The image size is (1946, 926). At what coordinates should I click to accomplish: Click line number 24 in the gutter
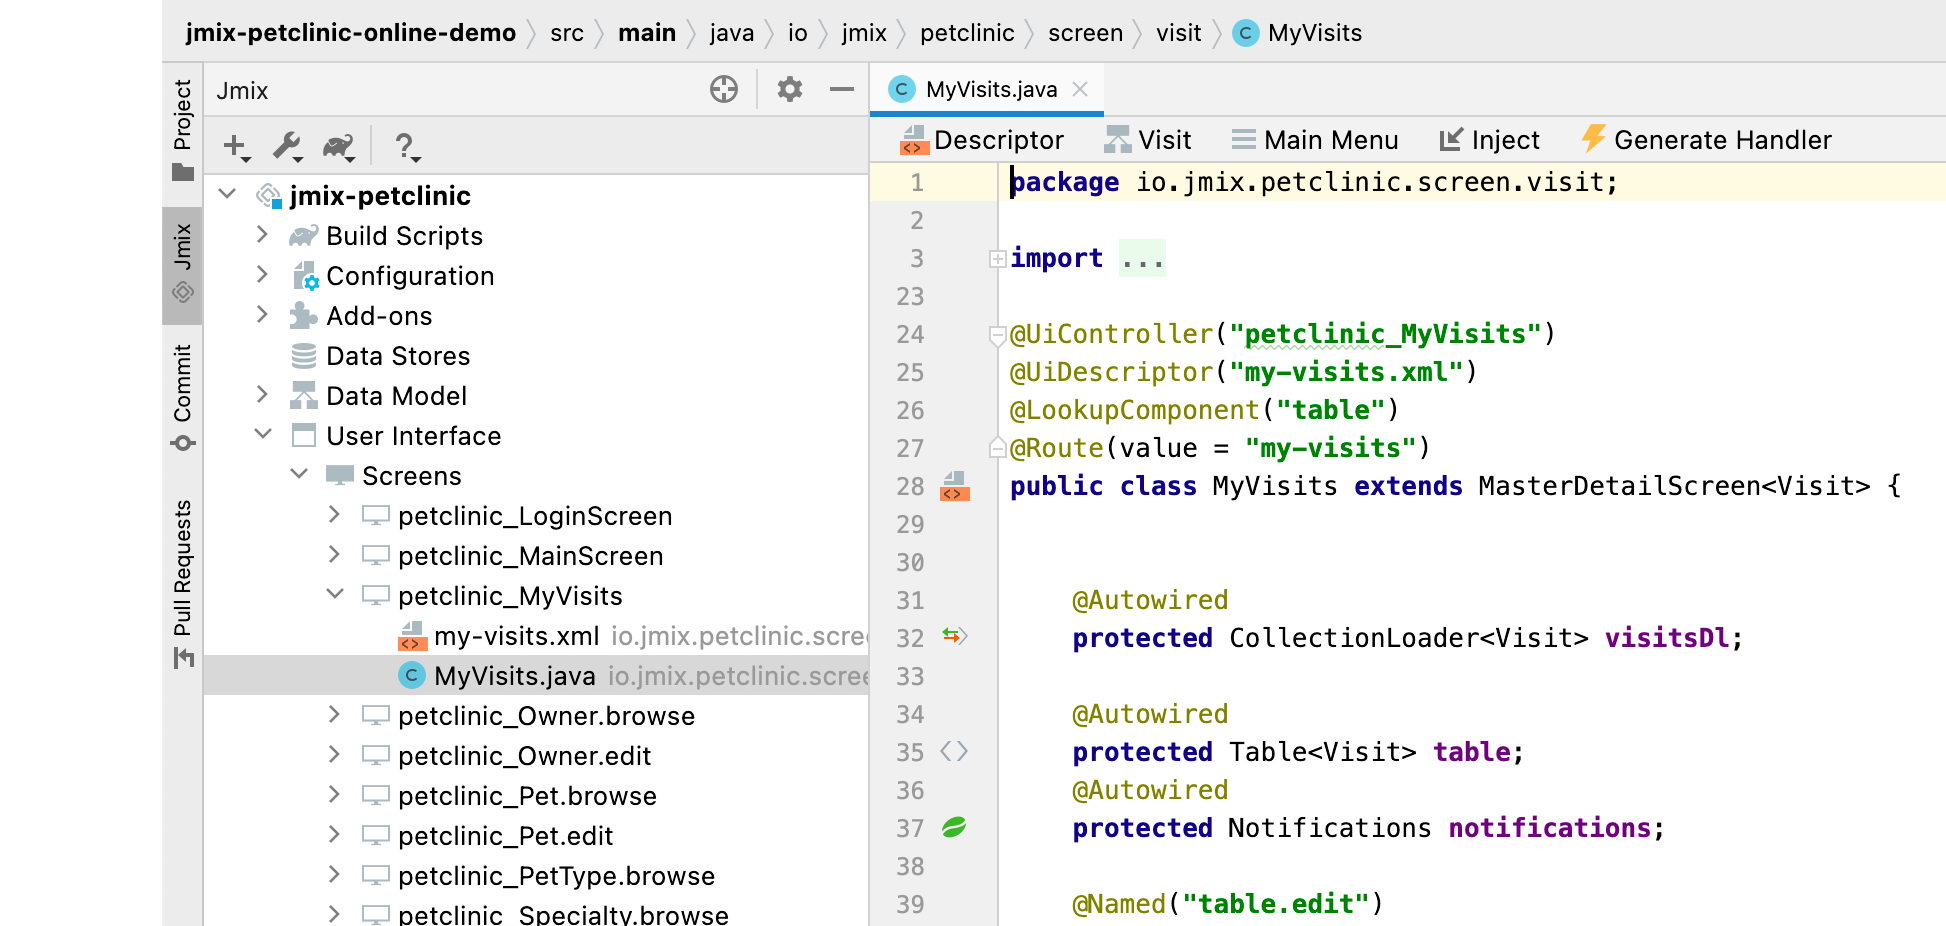(x=910, y=335)
